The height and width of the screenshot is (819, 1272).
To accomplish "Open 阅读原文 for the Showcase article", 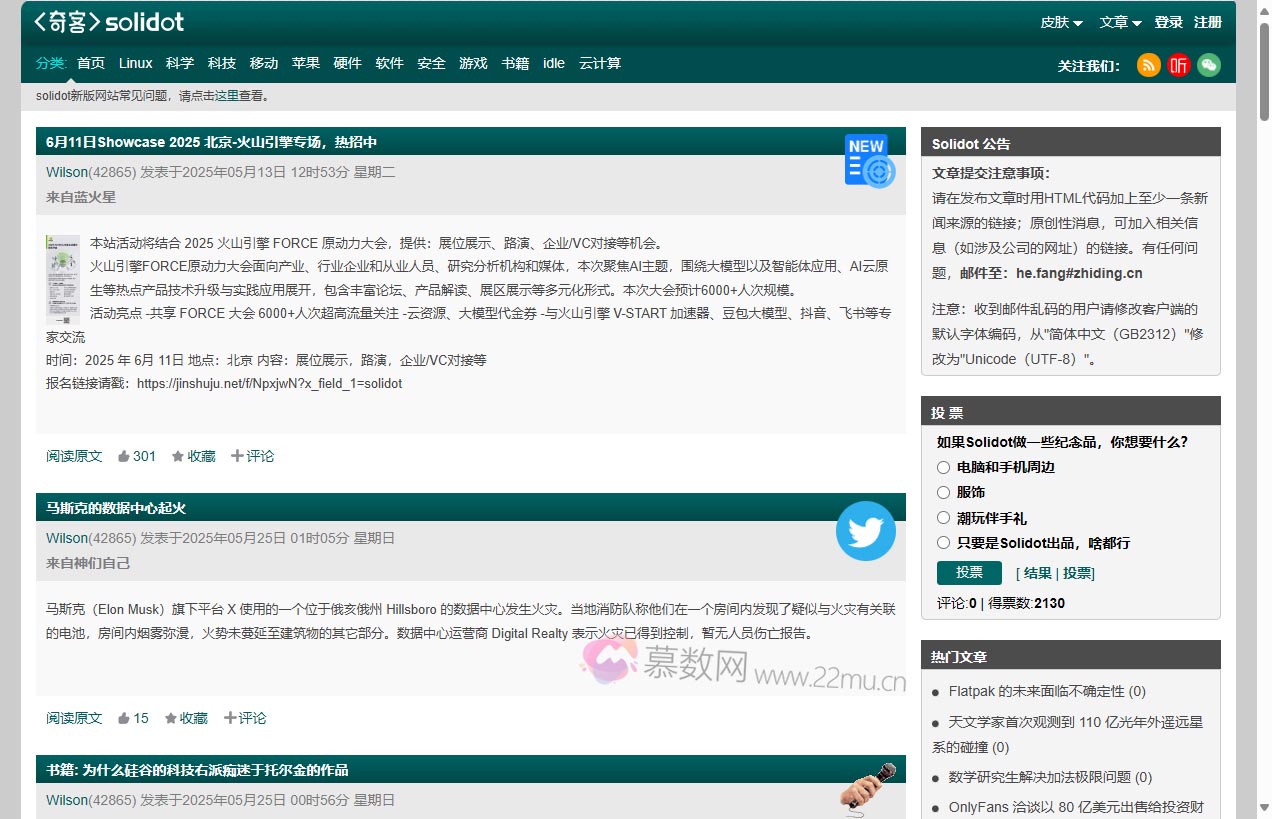I will [73, 455].
